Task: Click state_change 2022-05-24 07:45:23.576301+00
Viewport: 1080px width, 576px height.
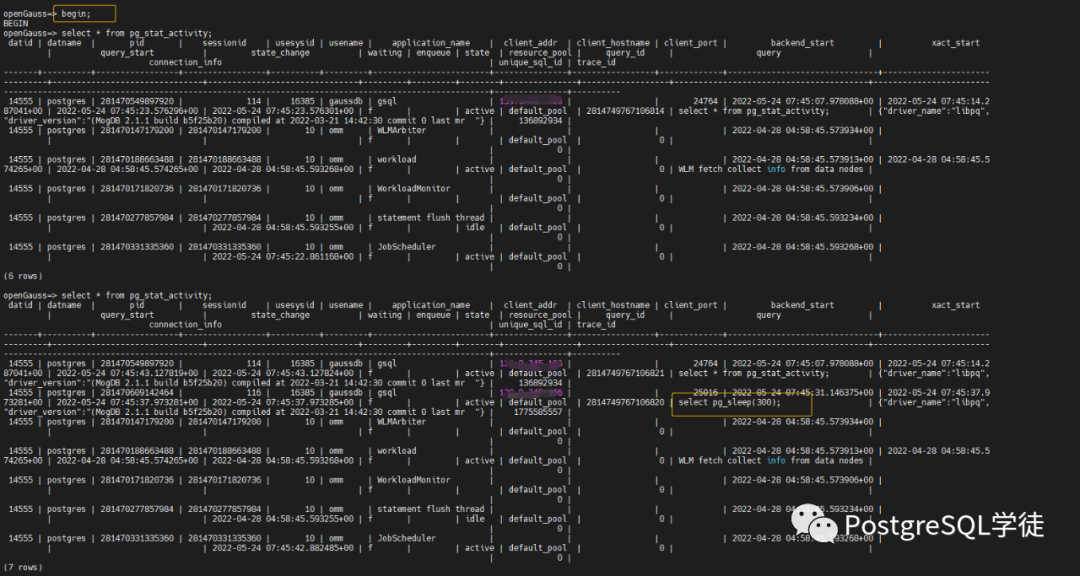Action: coord(282,111)
